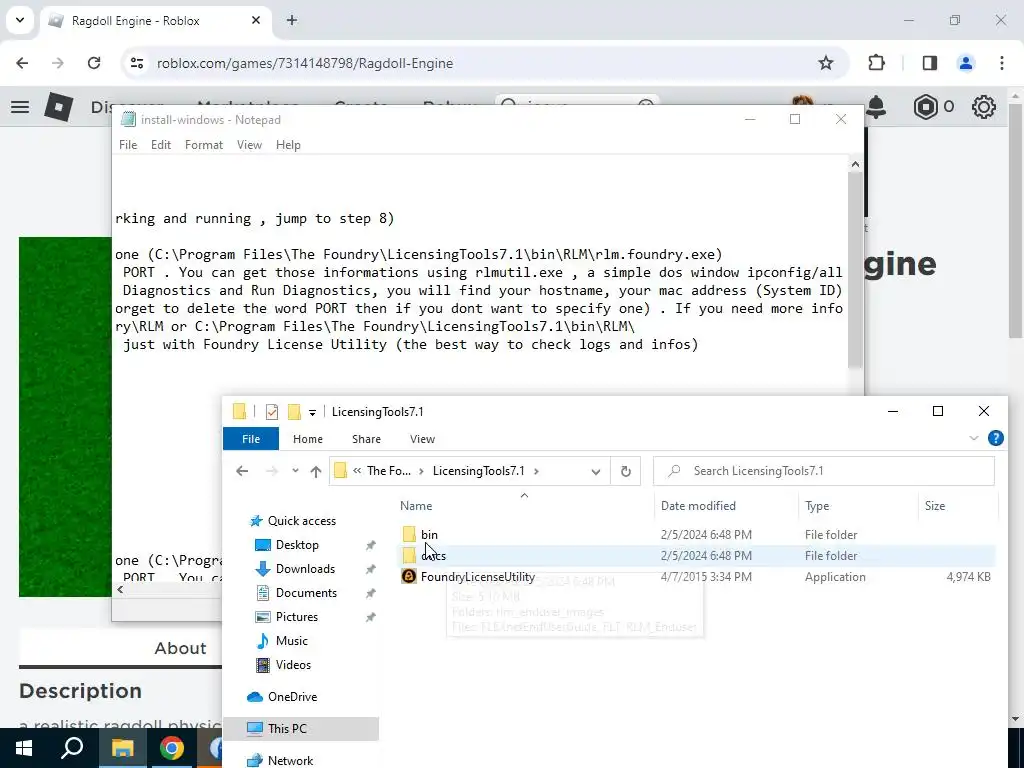Click the New folder quick access icon
The image size is (1024, 768).
click(294, 412)
